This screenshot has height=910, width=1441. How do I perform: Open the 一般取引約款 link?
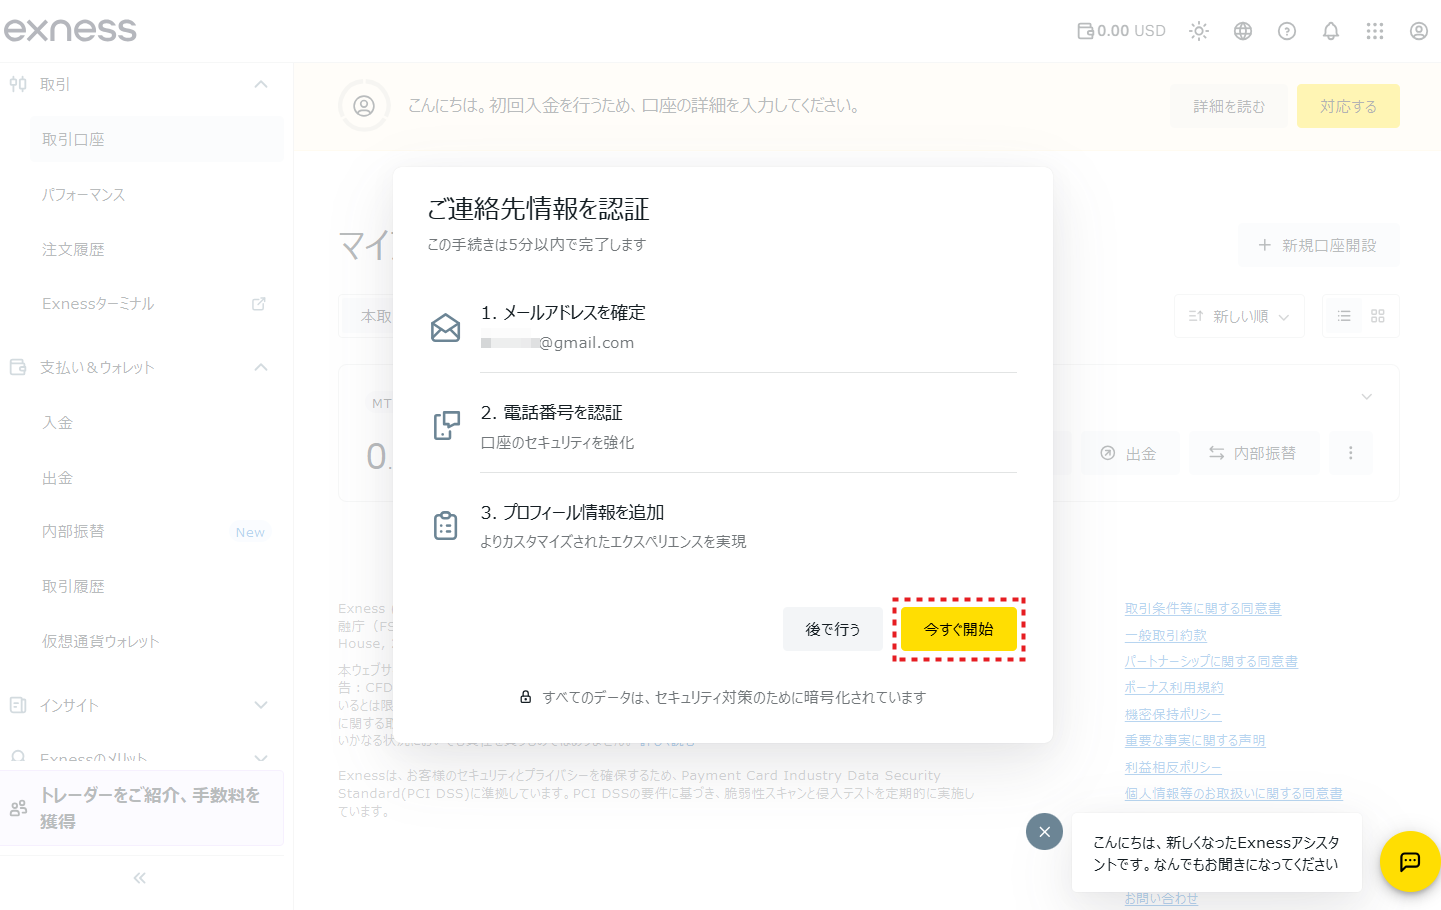coord(1166,635)
